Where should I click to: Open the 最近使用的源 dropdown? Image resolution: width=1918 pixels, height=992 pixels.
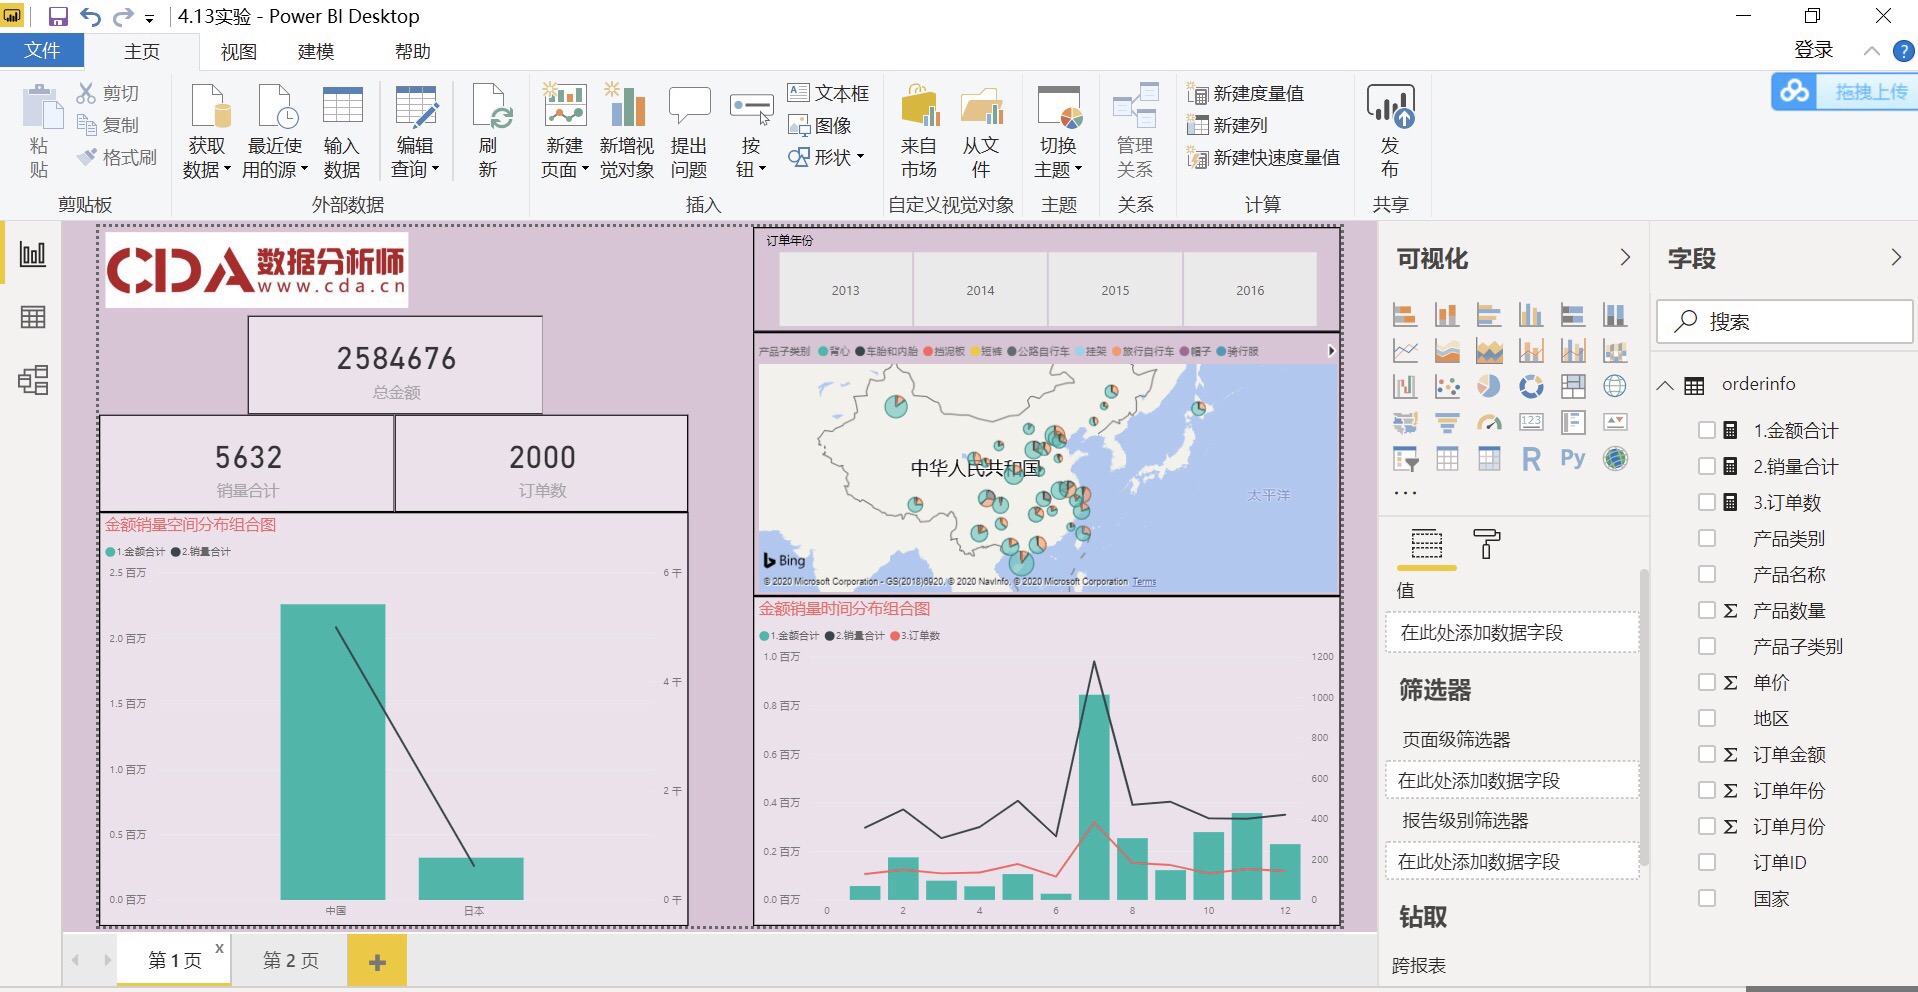(x=275, y=158)
